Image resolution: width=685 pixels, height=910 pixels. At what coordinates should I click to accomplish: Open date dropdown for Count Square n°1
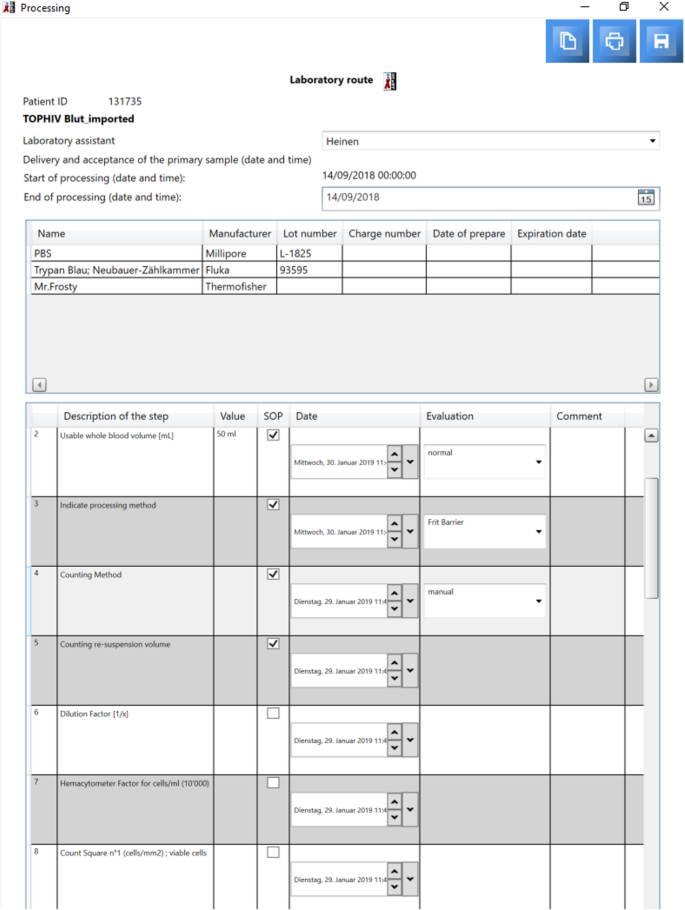tap(410, 880)
